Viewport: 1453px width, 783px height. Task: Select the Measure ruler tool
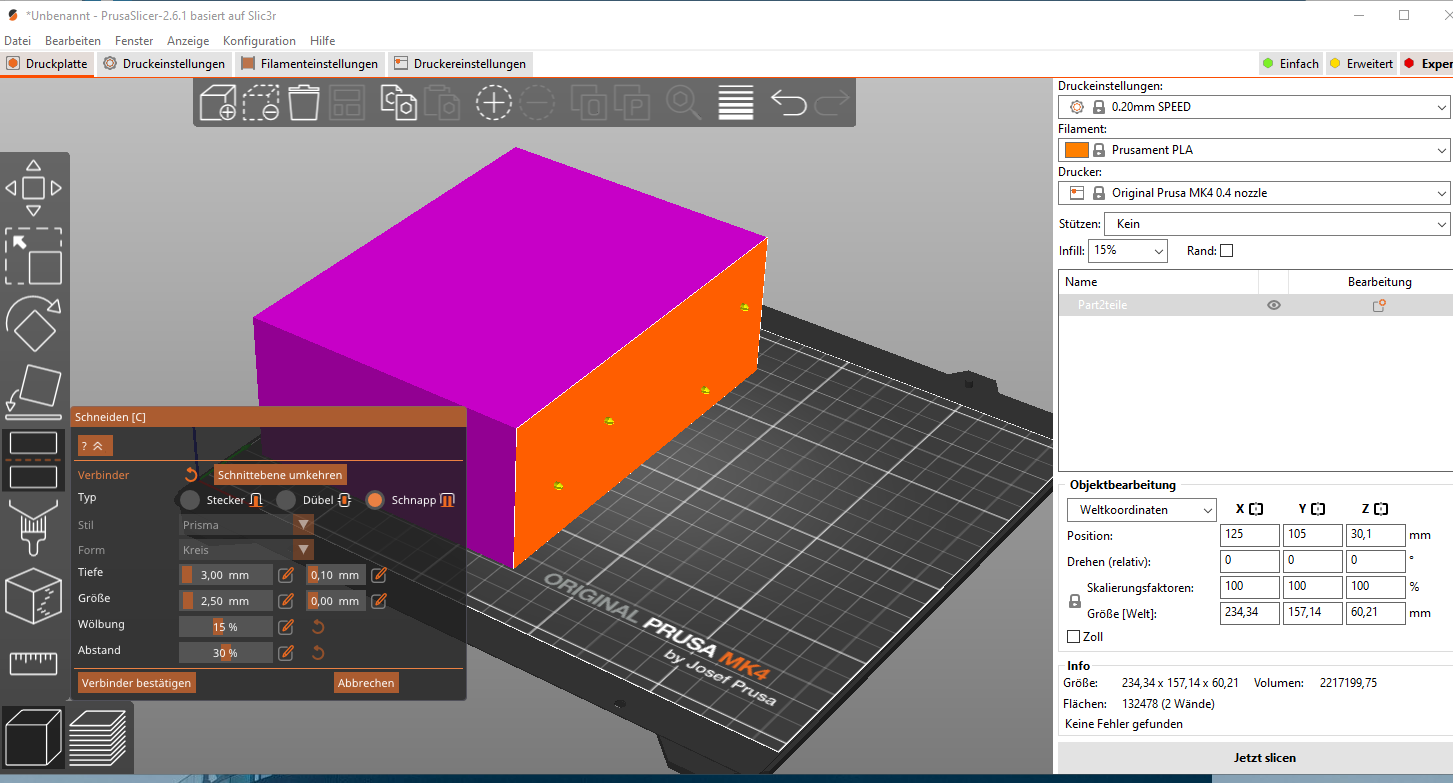click(33, 662)
